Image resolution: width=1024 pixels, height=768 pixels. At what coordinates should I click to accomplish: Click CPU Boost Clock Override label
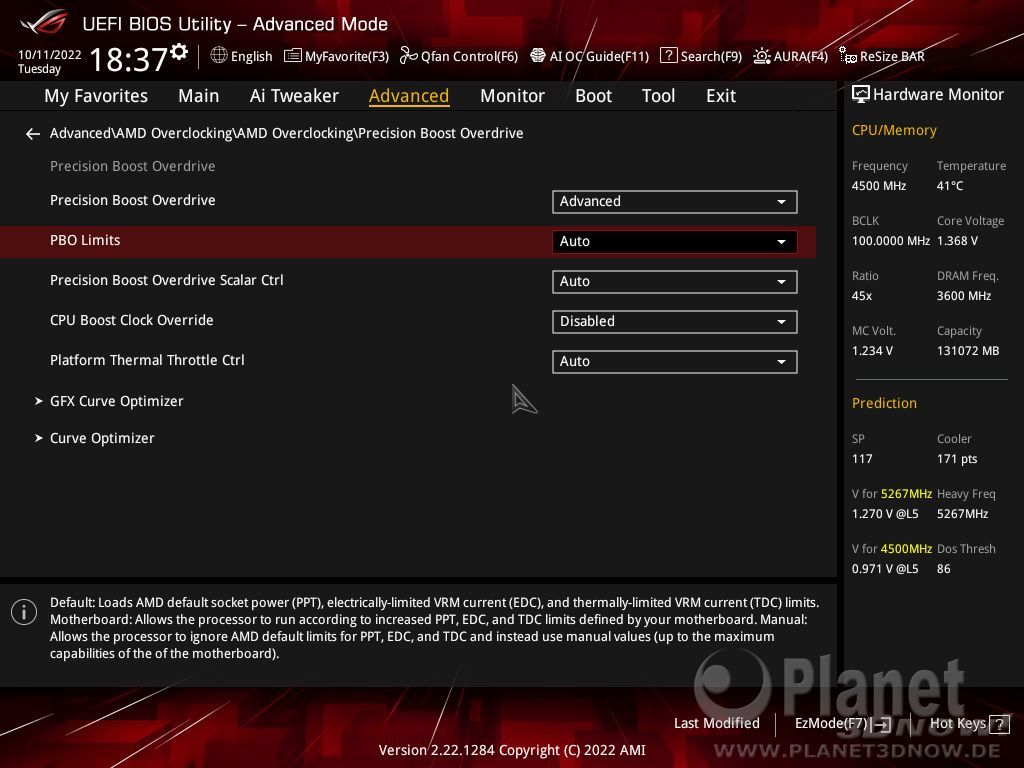coord(131,320)
